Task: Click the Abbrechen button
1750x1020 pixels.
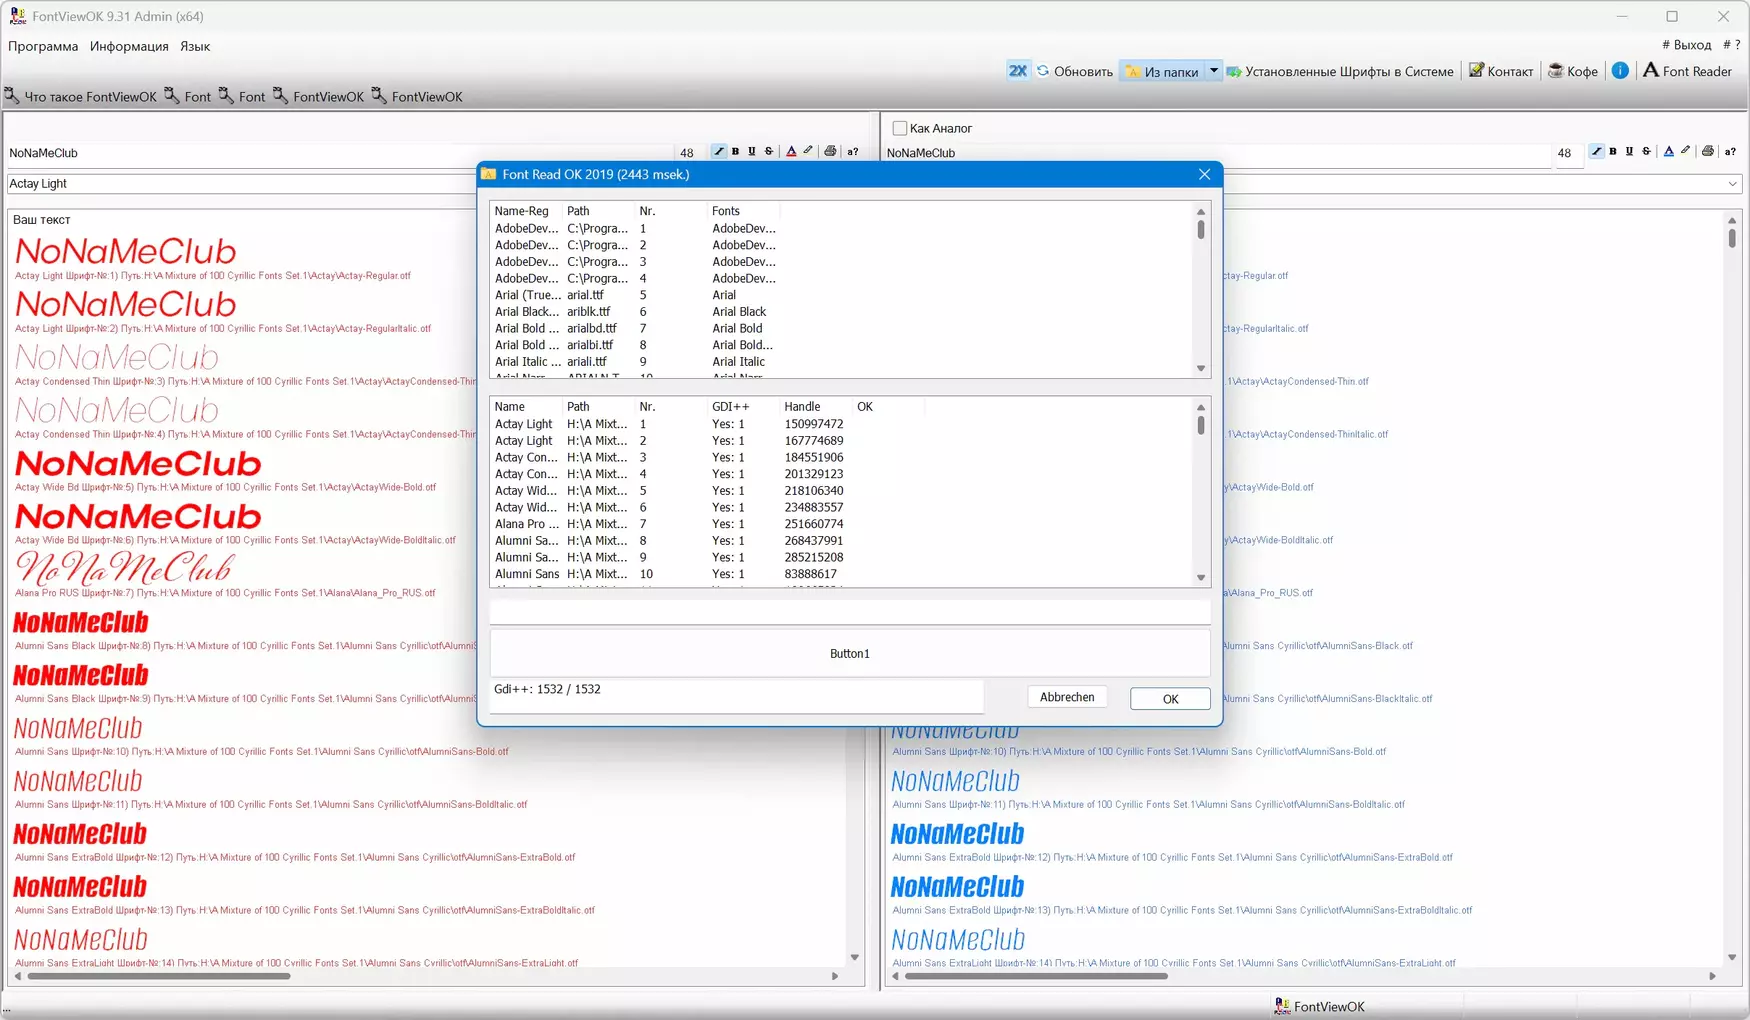Action: [1066, 697]
